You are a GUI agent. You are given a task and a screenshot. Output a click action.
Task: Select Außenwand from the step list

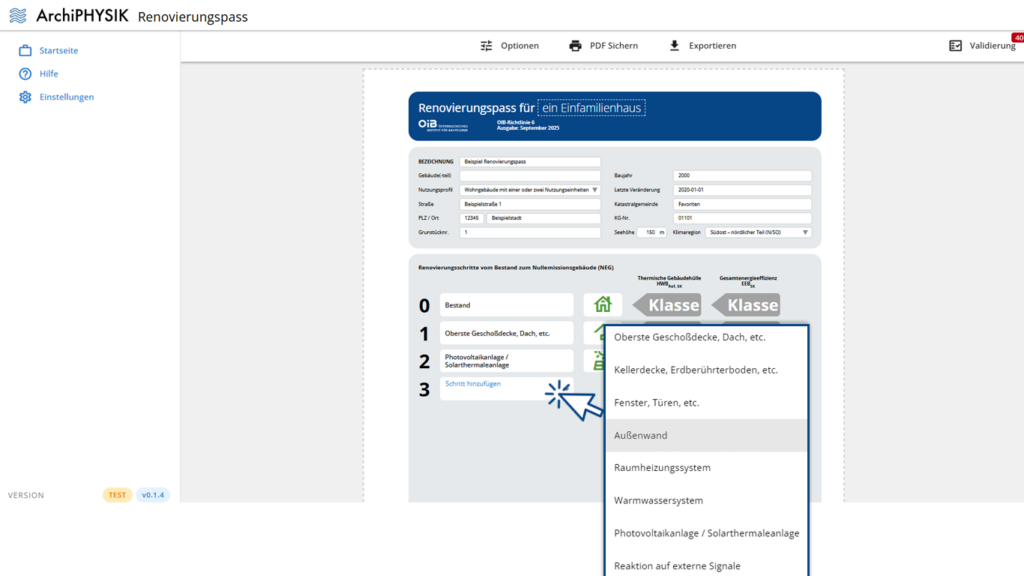coord(707,435)
